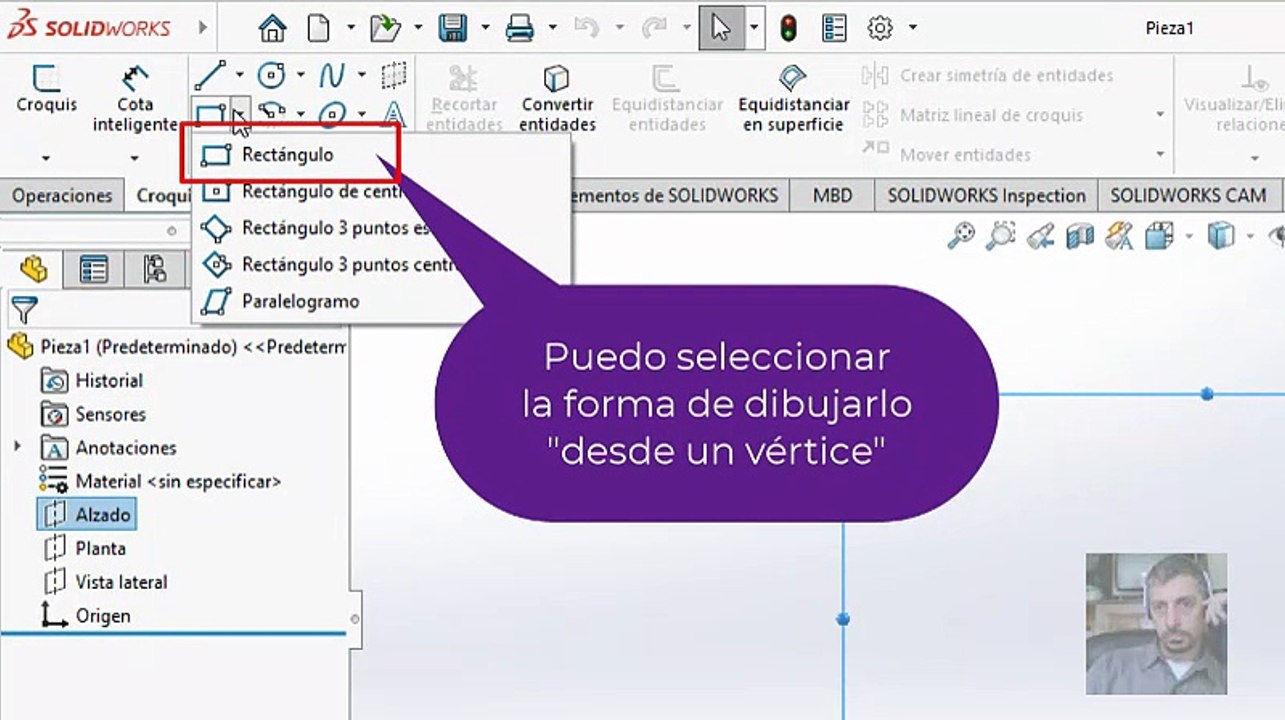The image size is (1285, 720).
Task: Open the FeatureManager design tree tab
Action: point(33,269)
